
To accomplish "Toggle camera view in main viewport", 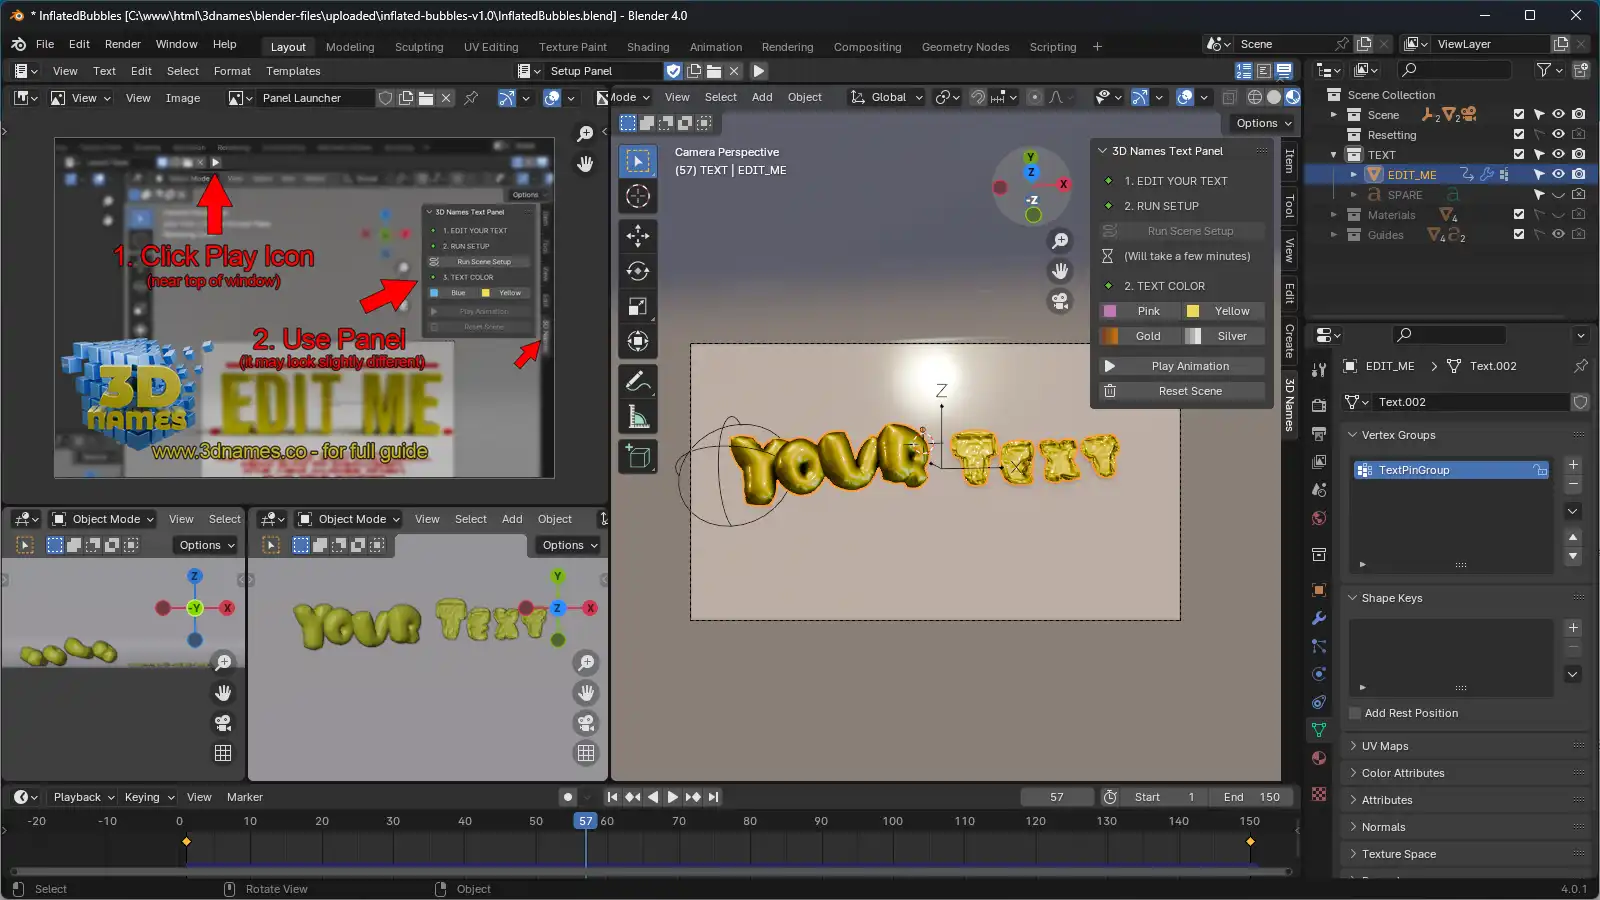I will [1060, 301].
